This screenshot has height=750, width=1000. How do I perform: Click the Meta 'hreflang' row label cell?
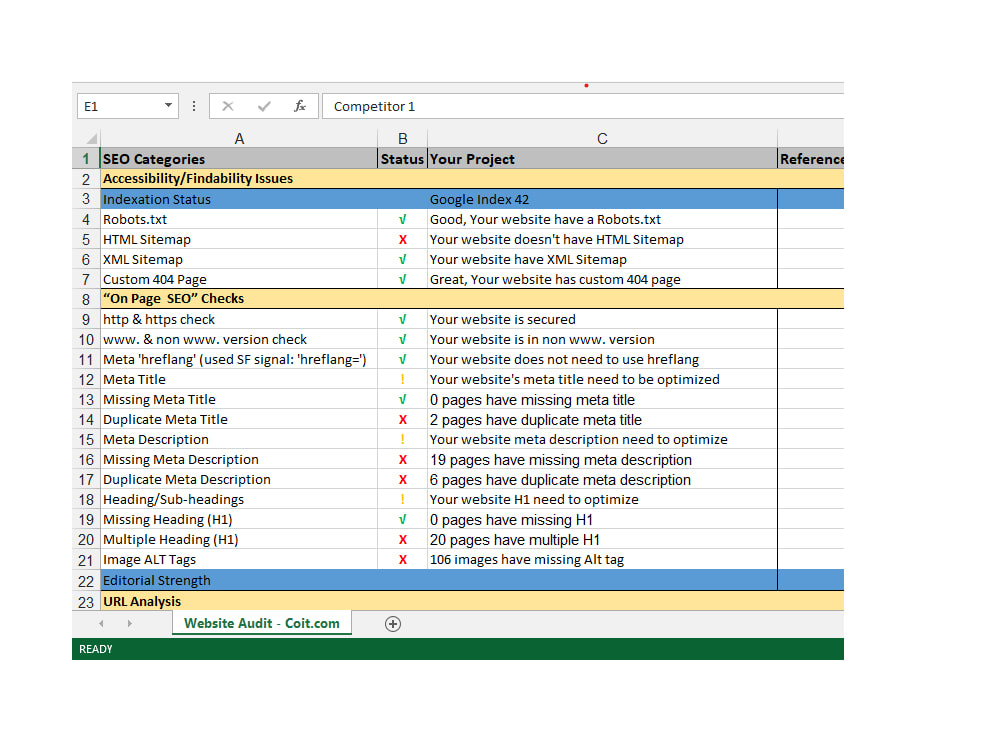click(239, 359)
